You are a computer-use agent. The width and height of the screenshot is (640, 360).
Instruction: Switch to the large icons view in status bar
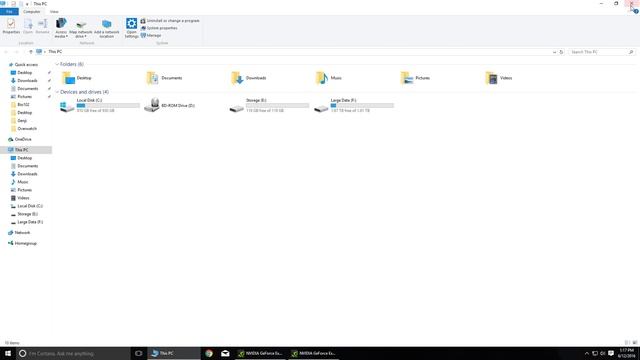pos(635,342)
